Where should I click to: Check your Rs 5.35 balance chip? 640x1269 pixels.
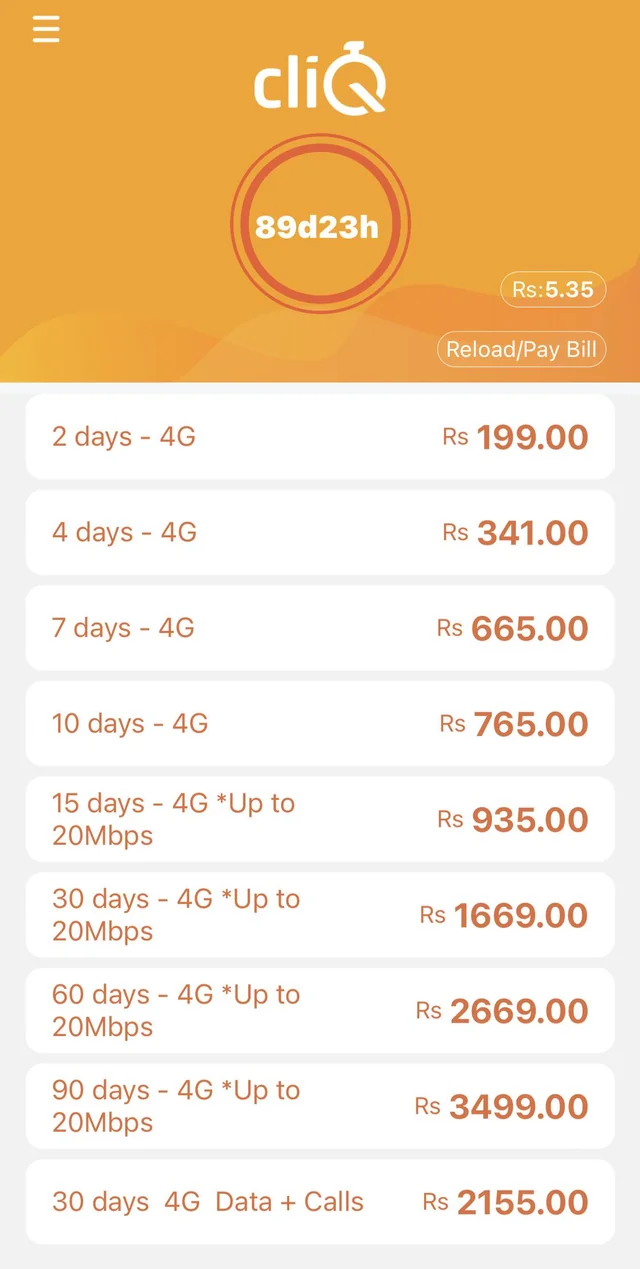pos(552,289)
